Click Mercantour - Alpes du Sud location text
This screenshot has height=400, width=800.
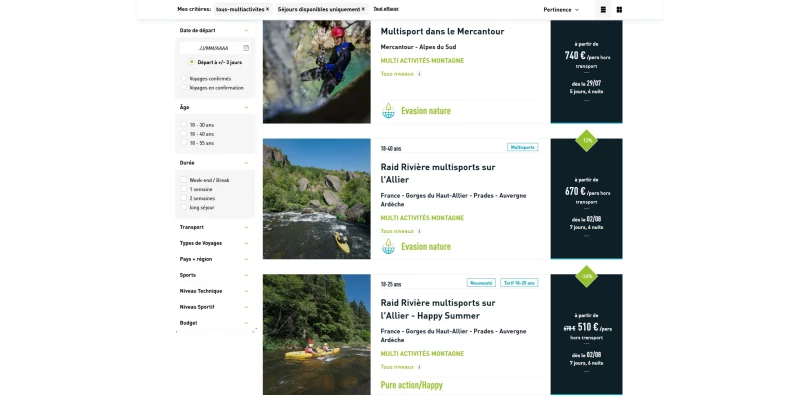point(418,47)
